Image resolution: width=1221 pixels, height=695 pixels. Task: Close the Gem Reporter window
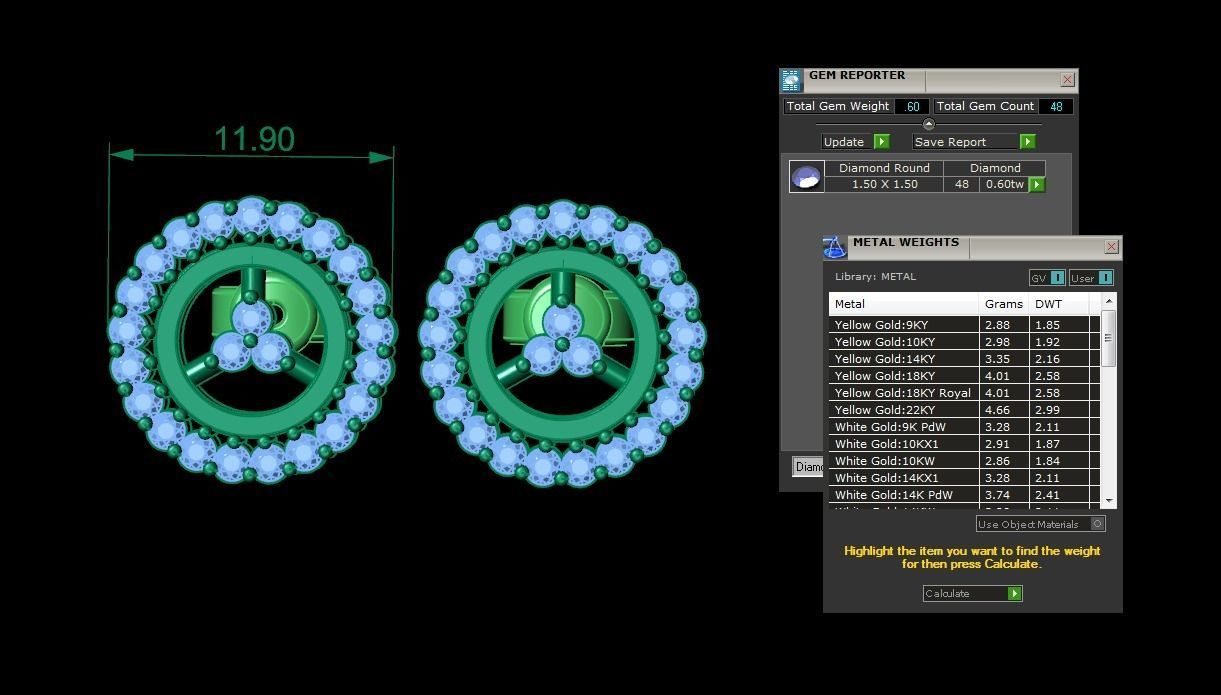click(x=1067, y=80)
